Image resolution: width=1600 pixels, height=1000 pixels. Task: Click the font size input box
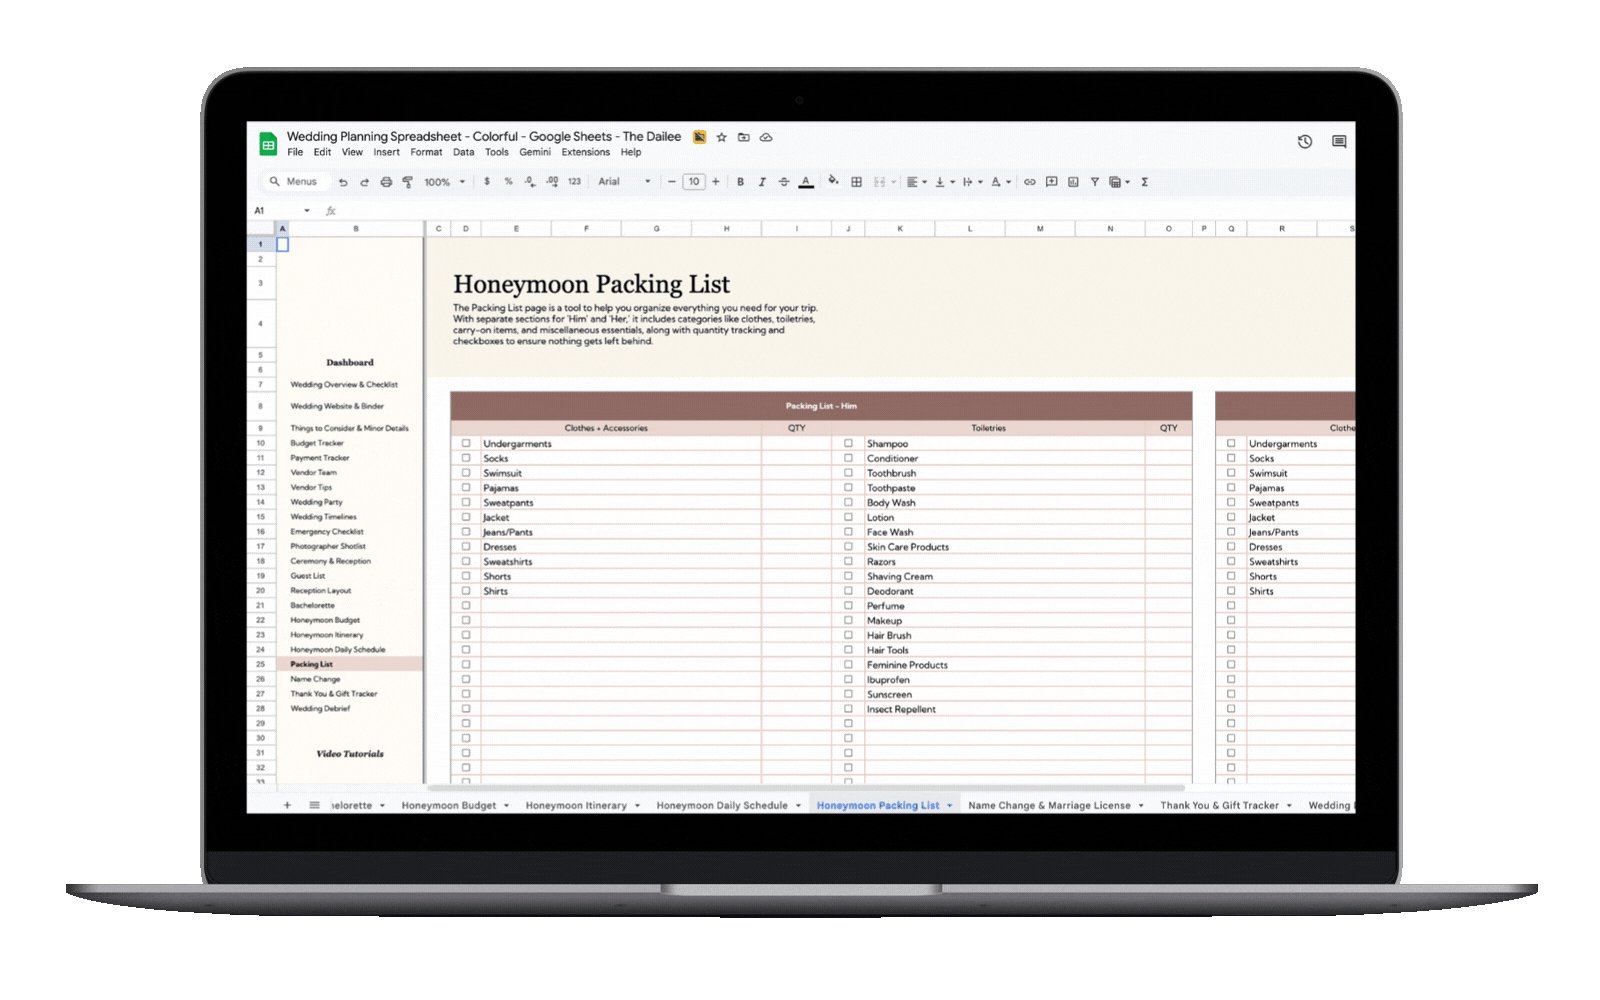tap(693, 182)
